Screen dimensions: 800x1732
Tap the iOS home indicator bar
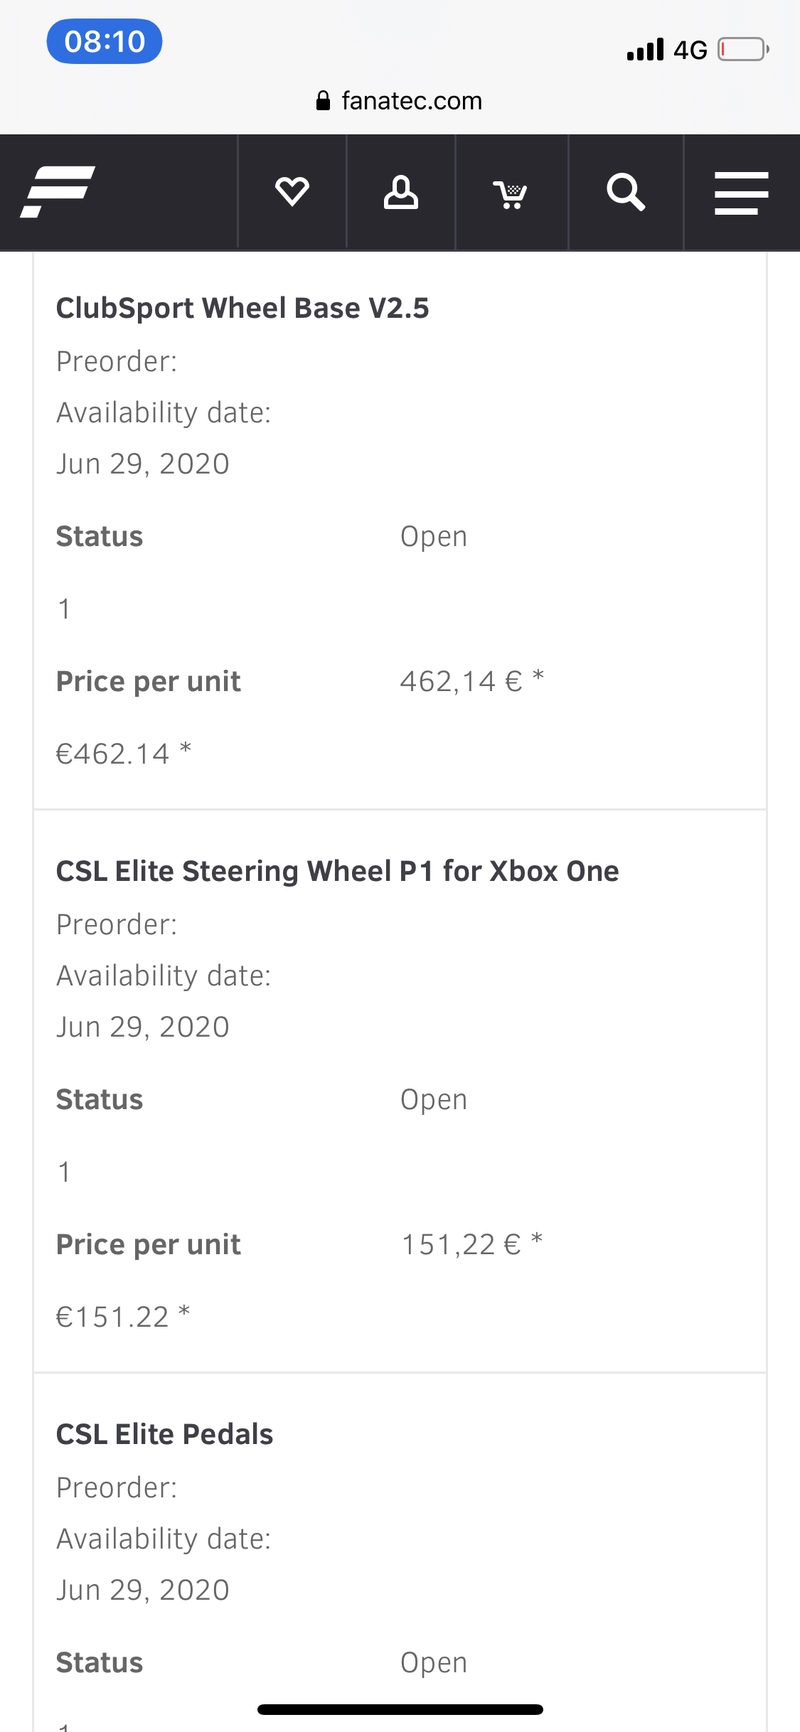pyautogui.click(x=400, y=1710)
